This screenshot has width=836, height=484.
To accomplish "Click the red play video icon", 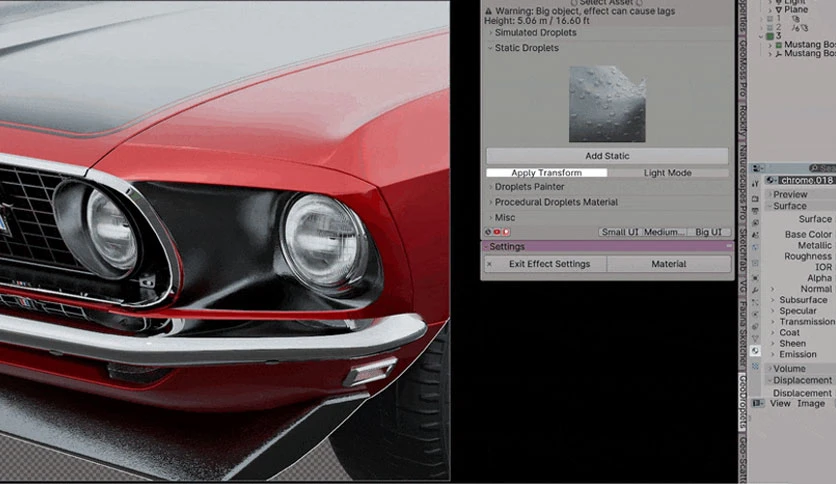I will click(506, 232).
